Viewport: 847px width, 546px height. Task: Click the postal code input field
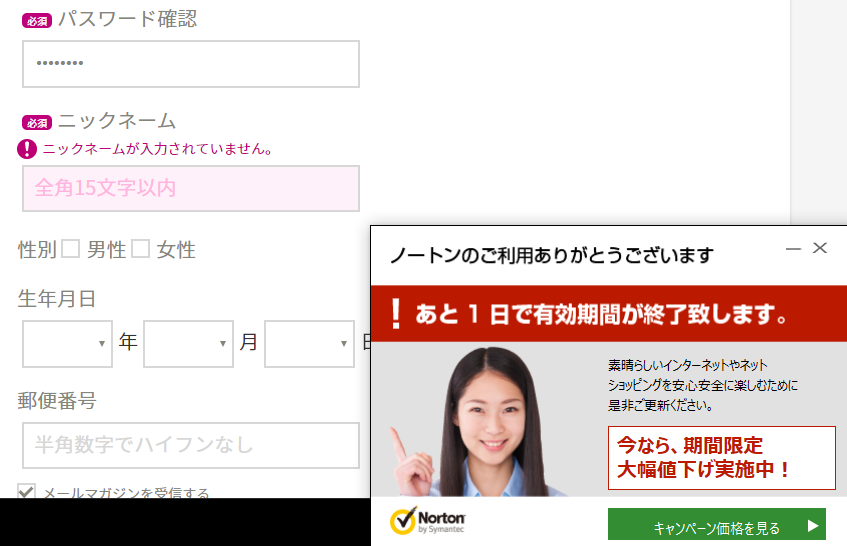190,445
